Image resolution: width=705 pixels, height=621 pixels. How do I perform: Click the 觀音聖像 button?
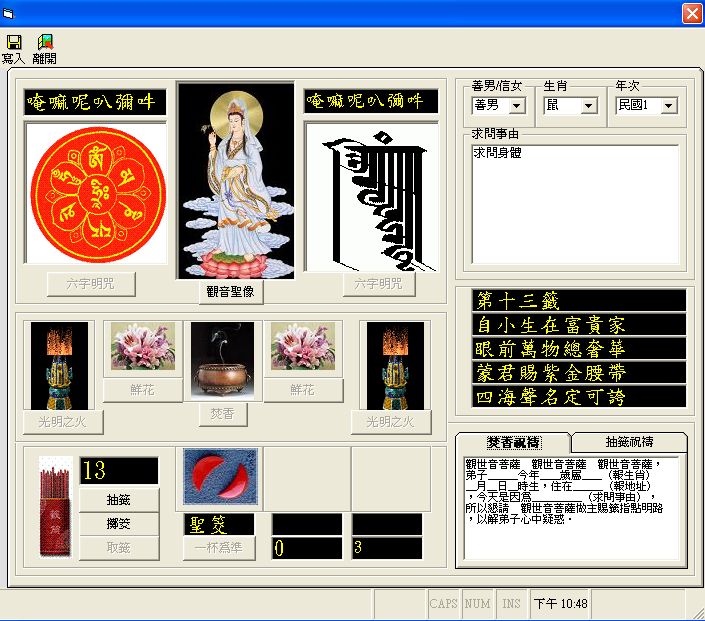pyautogui.click(x=236, y=292)
